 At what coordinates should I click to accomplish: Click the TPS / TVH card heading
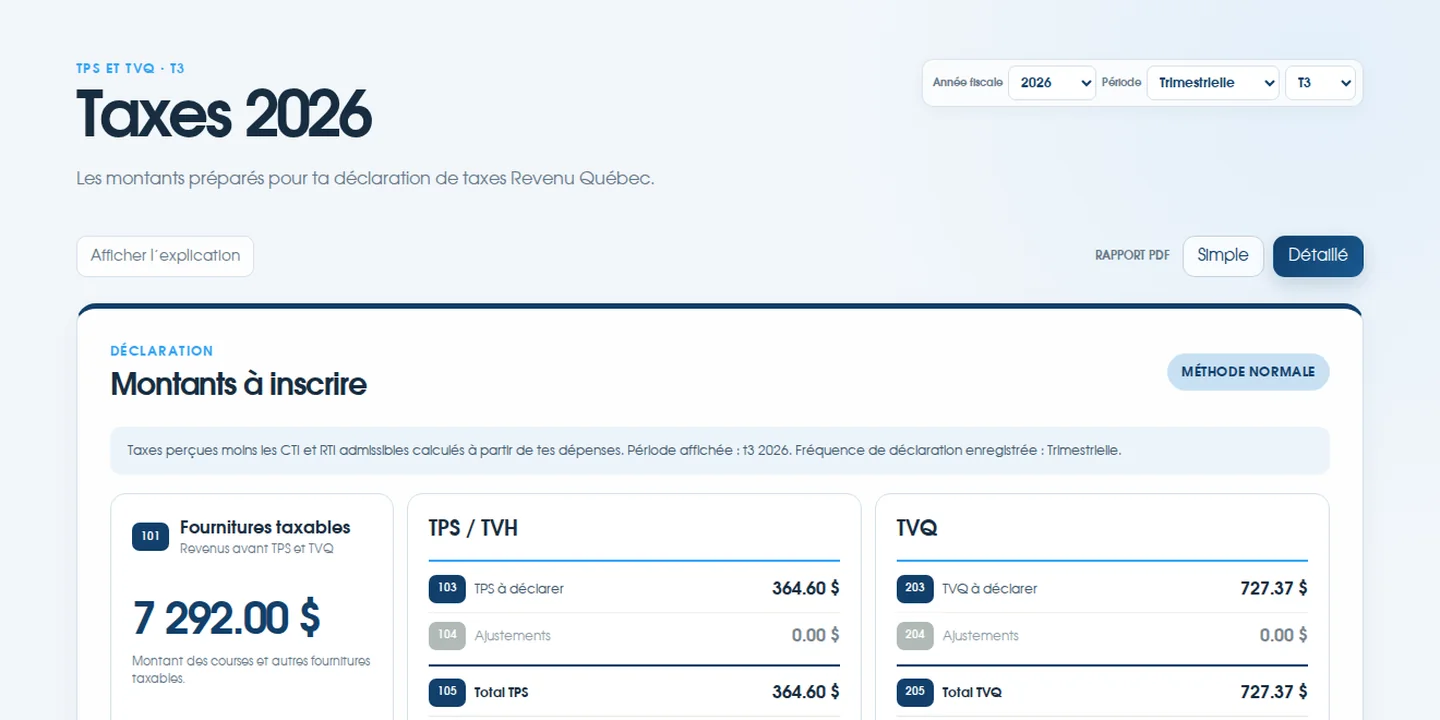pos(473,528)
